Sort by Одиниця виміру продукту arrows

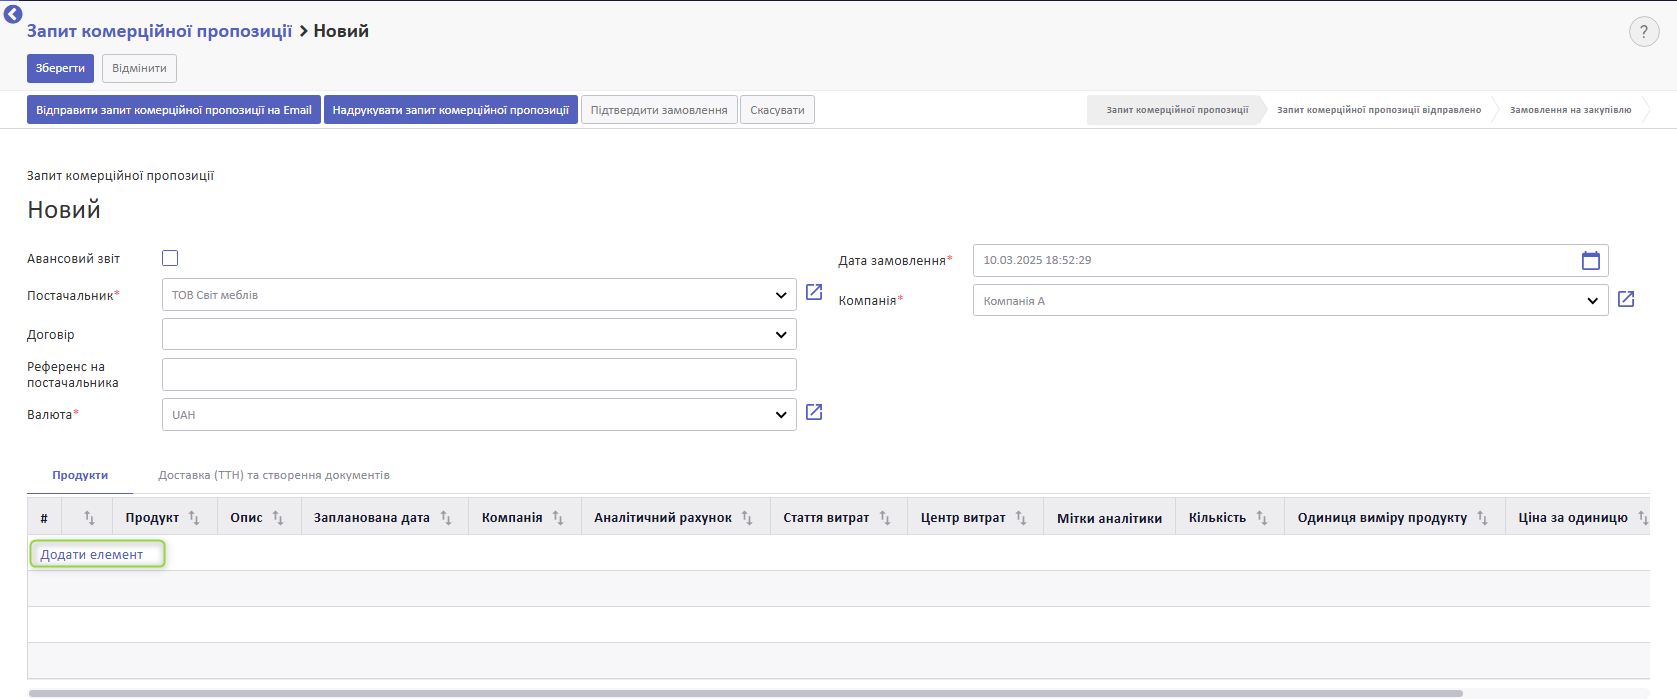click(1483, 518)
